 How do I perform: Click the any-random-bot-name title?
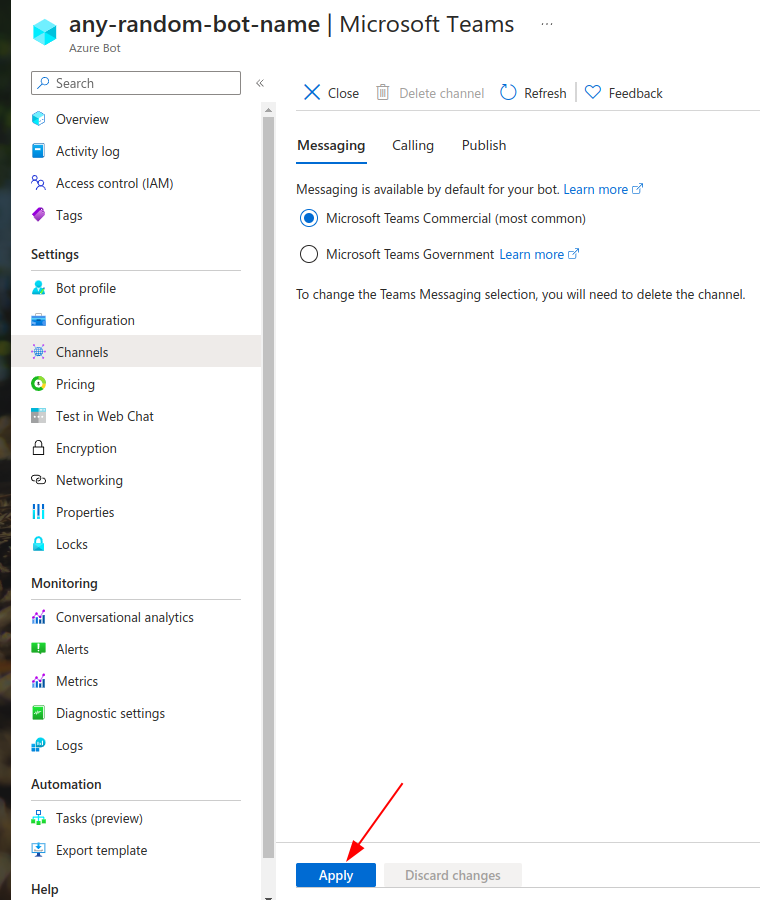click(x=194, y=24)
